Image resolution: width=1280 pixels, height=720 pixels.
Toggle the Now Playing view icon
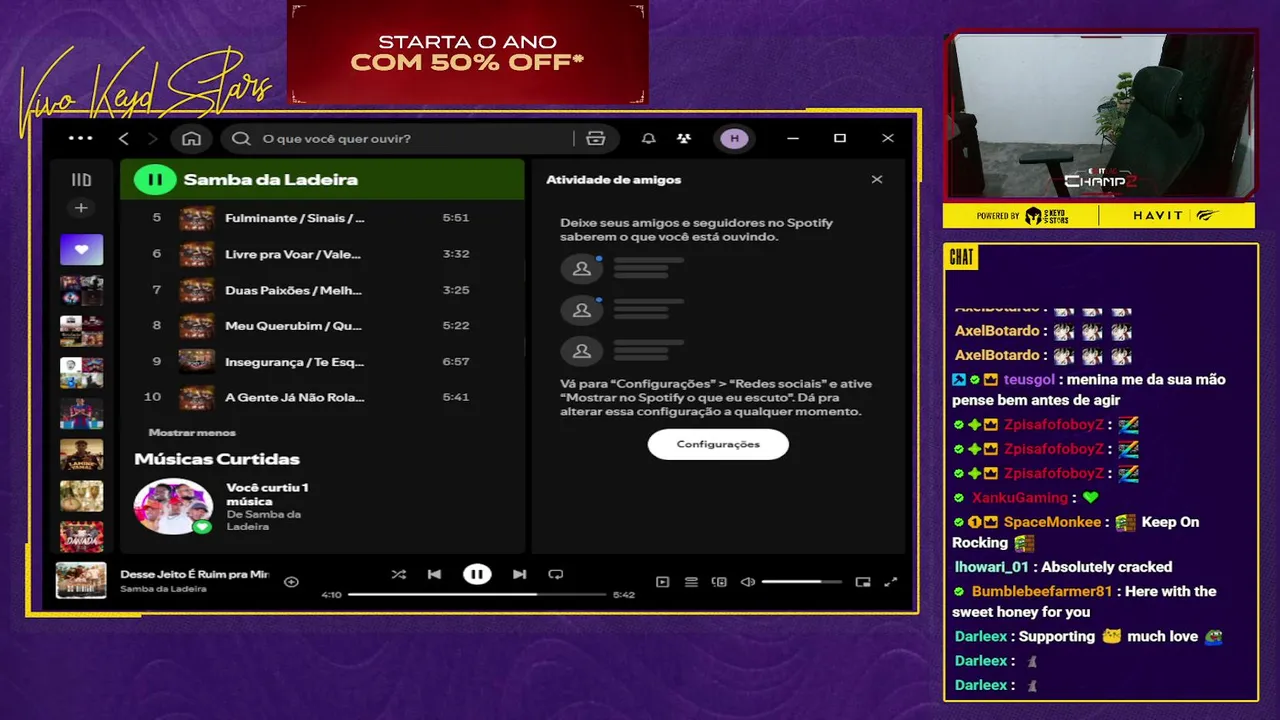[x=662, y=582]
